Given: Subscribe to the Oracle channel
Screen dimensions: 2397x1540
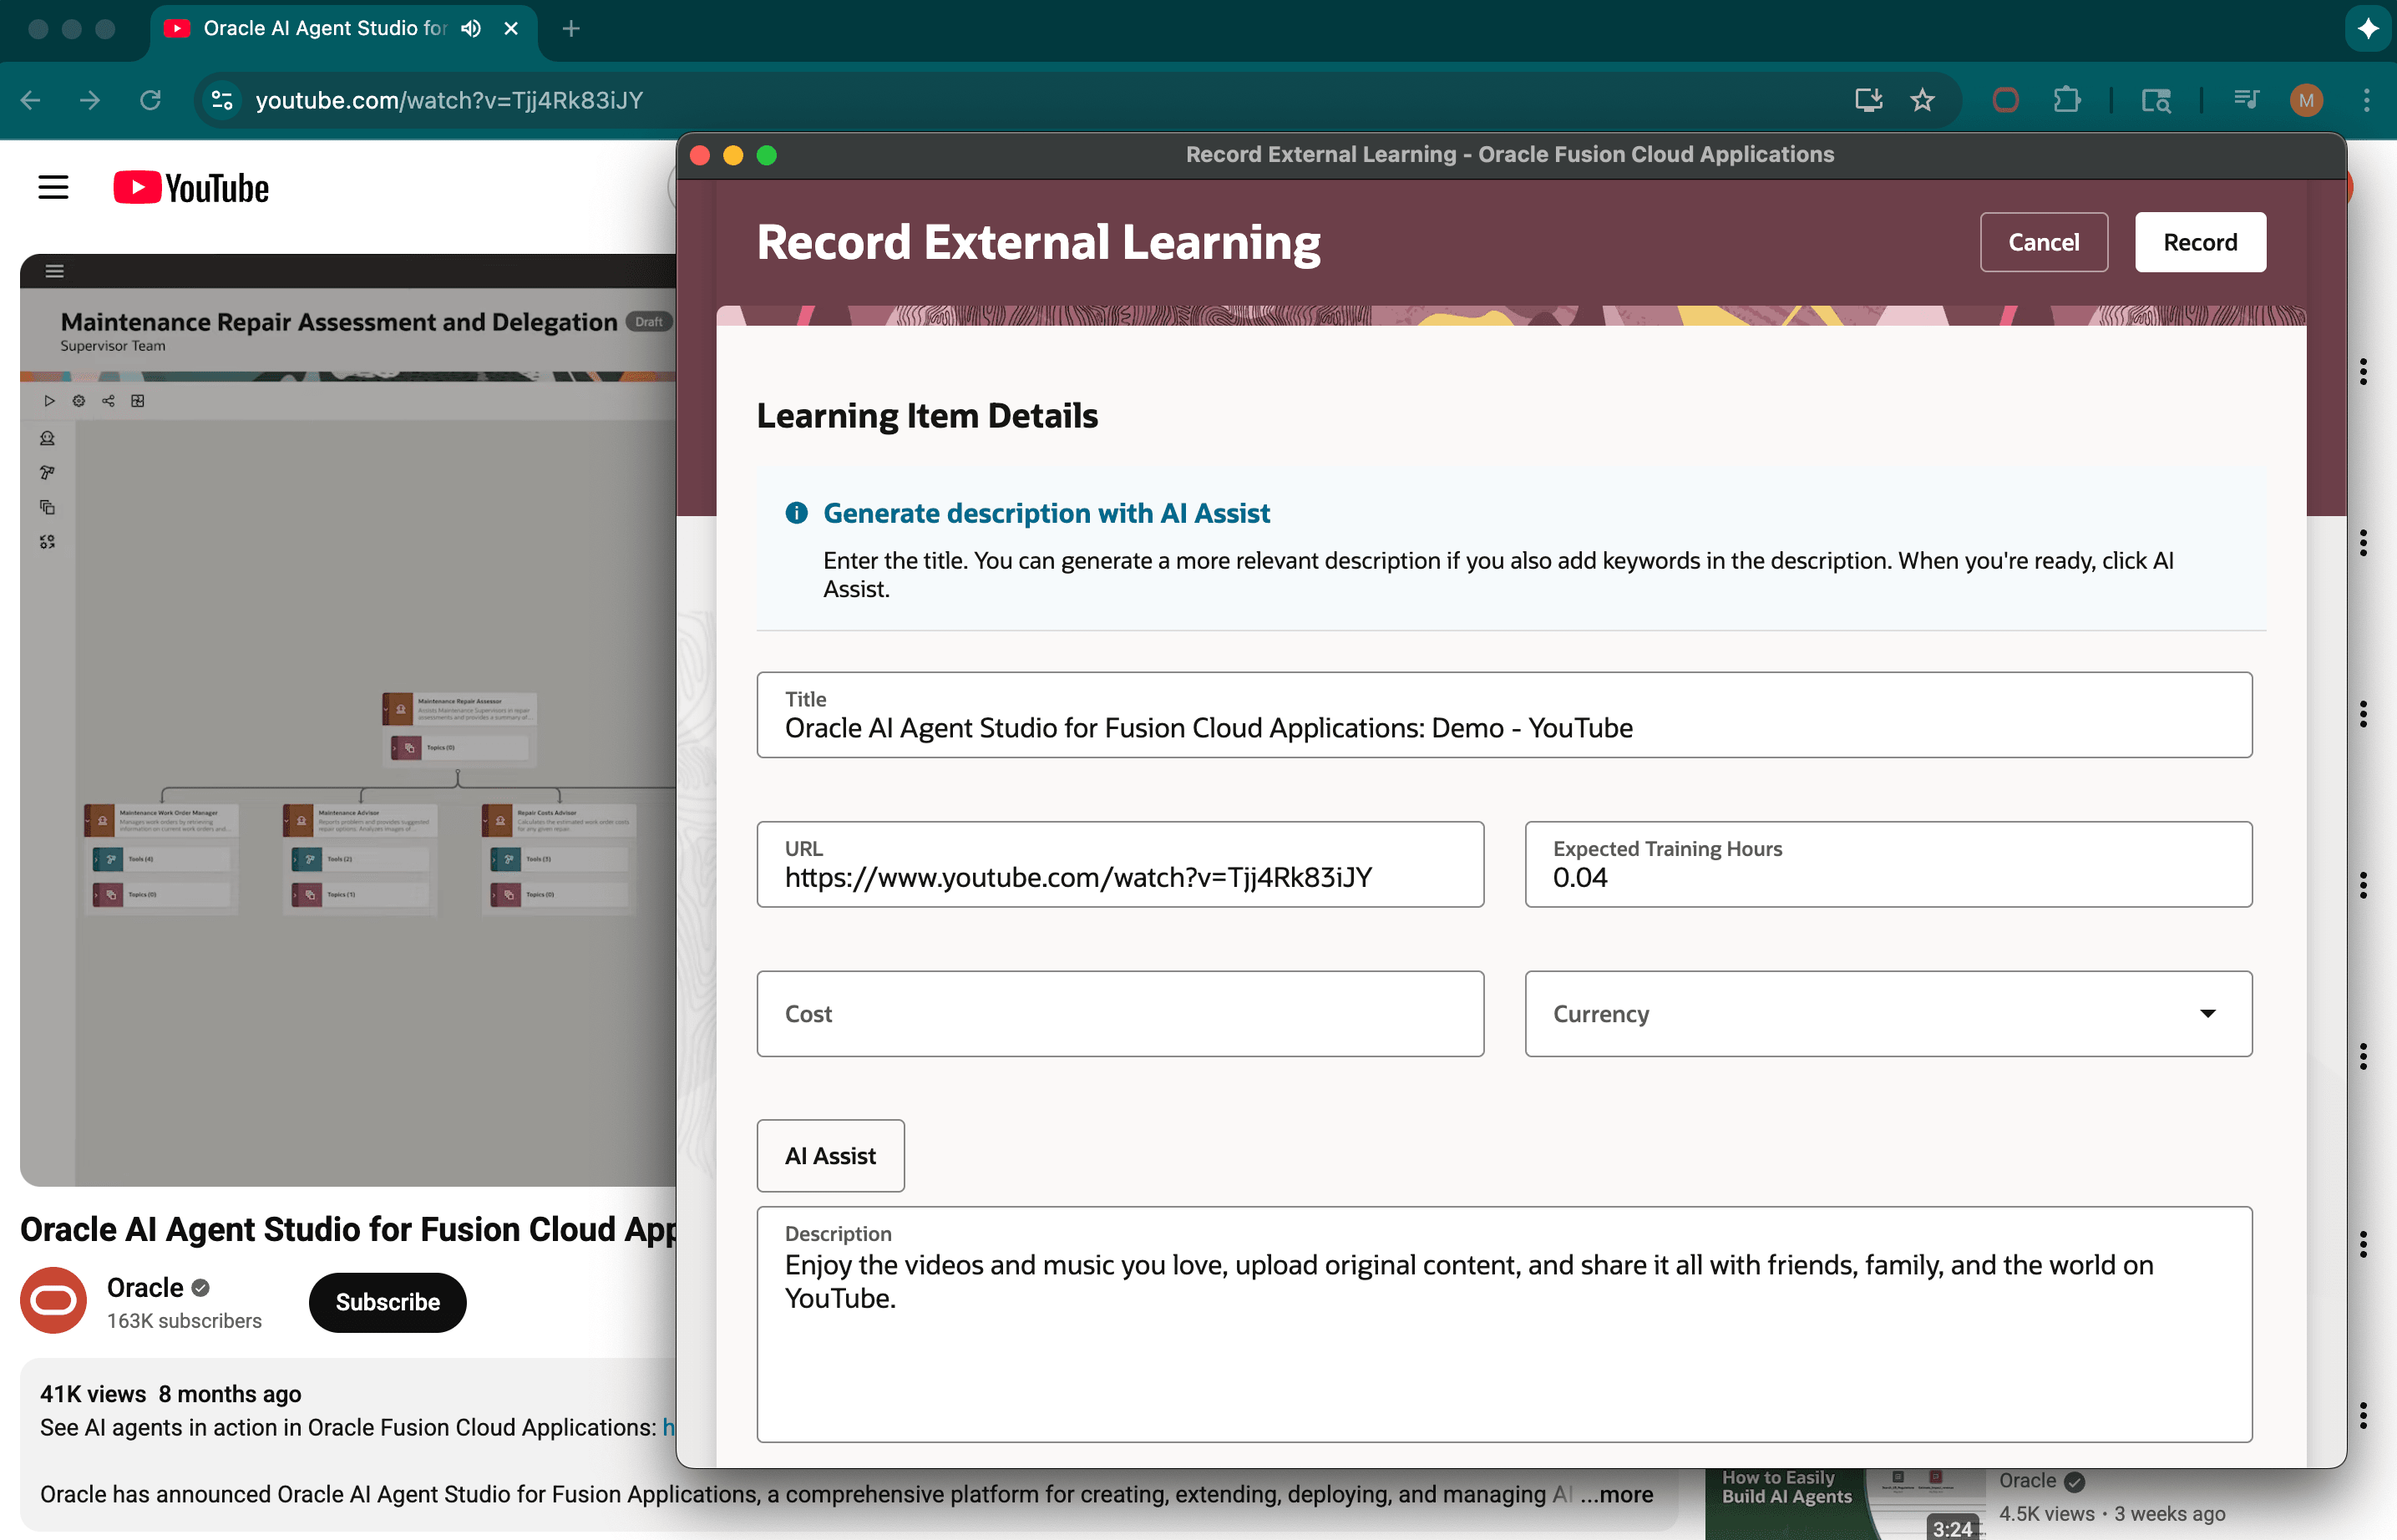Looking at the screenshot, I should pos(387,1302).
